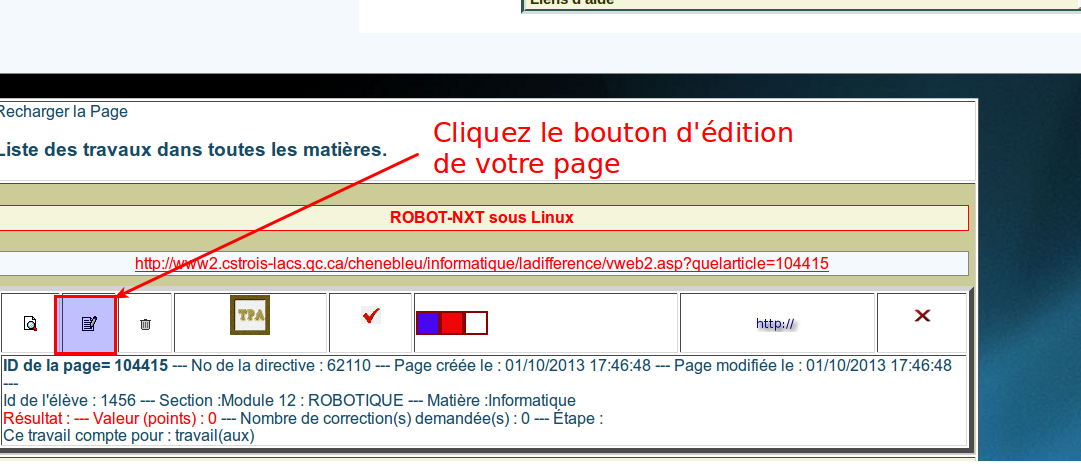Click the red edit-button instruction annotation
1081x466 pixels.
(612, 148)
